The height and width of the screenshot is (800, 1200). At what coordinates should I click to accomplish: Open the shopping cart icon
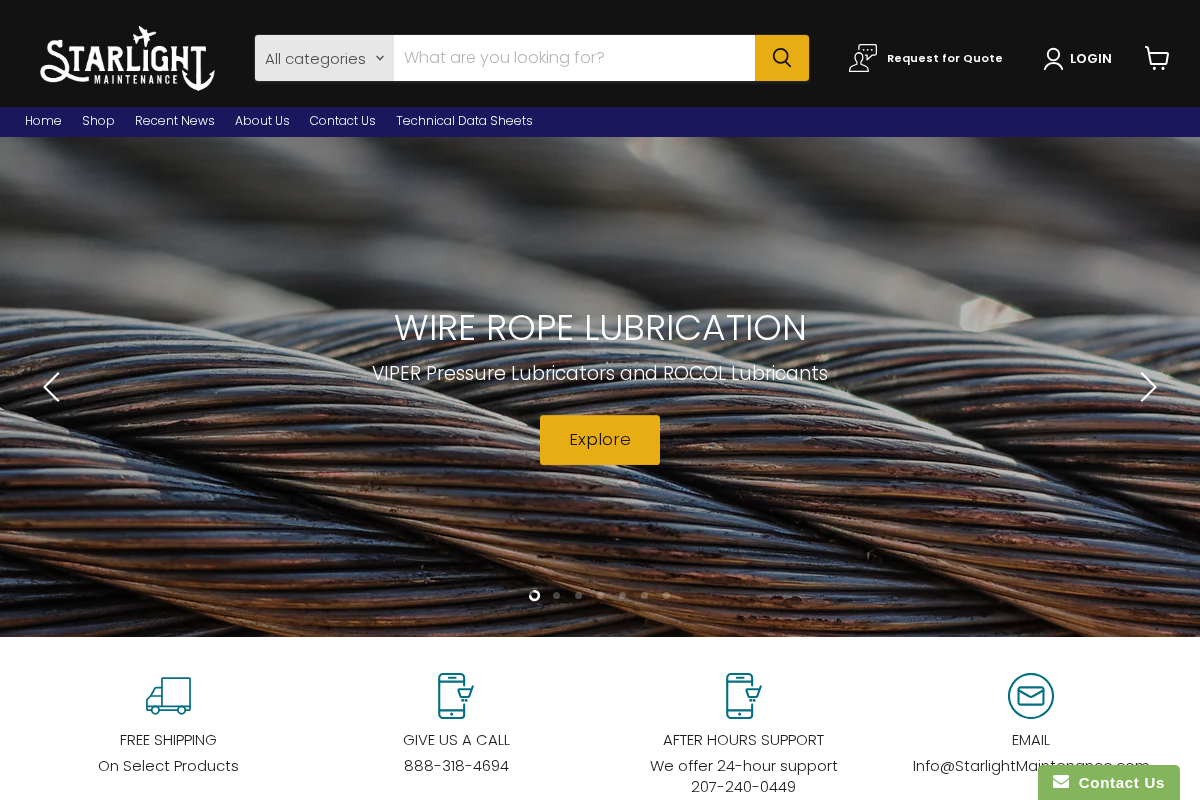pyautogui.click(x=1157, y=58)
